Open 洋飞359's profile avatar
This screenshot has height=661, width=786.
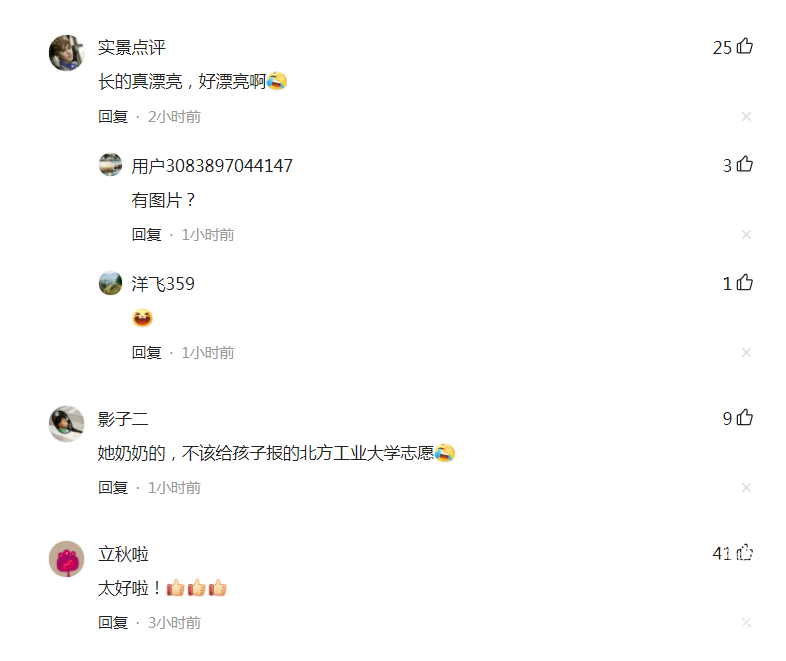click(110, 283)
